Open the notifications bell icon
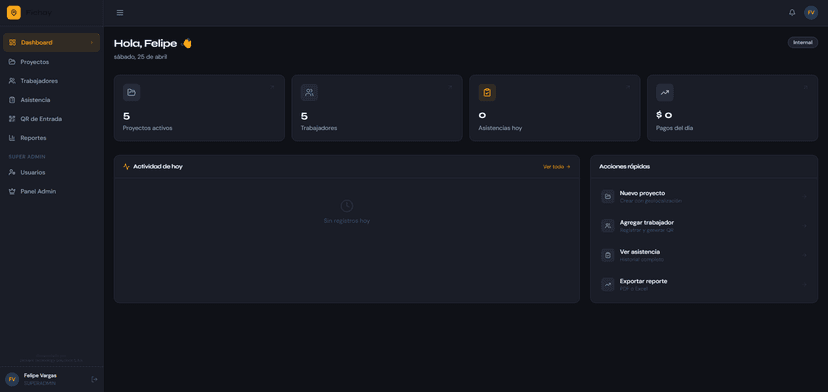The width and height of the screenshot is (828, 392). pyautogui.click(x=792, y=13)
